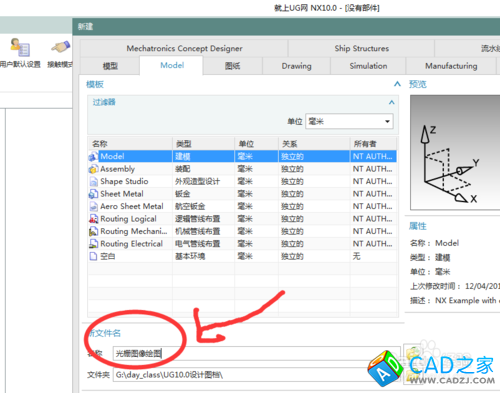Click the Routing Mechanical icon
This screenshot has height=393, width=500.
pos(93,231)
